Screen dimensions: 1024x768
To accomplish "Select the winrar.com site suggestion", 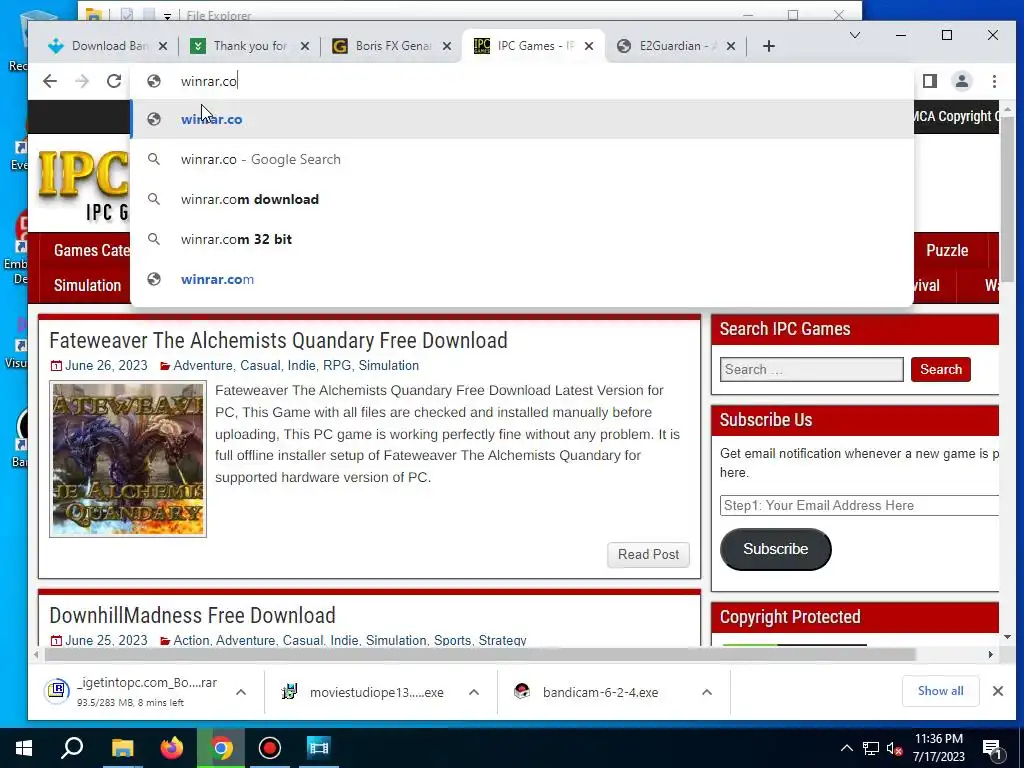I will (x=522, y=279).
